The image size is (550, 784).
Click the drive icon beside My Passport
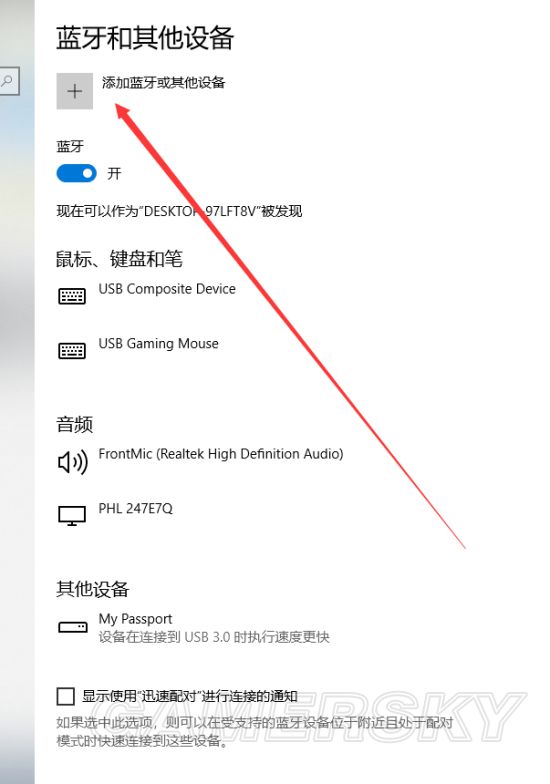[x=73, y=626]
